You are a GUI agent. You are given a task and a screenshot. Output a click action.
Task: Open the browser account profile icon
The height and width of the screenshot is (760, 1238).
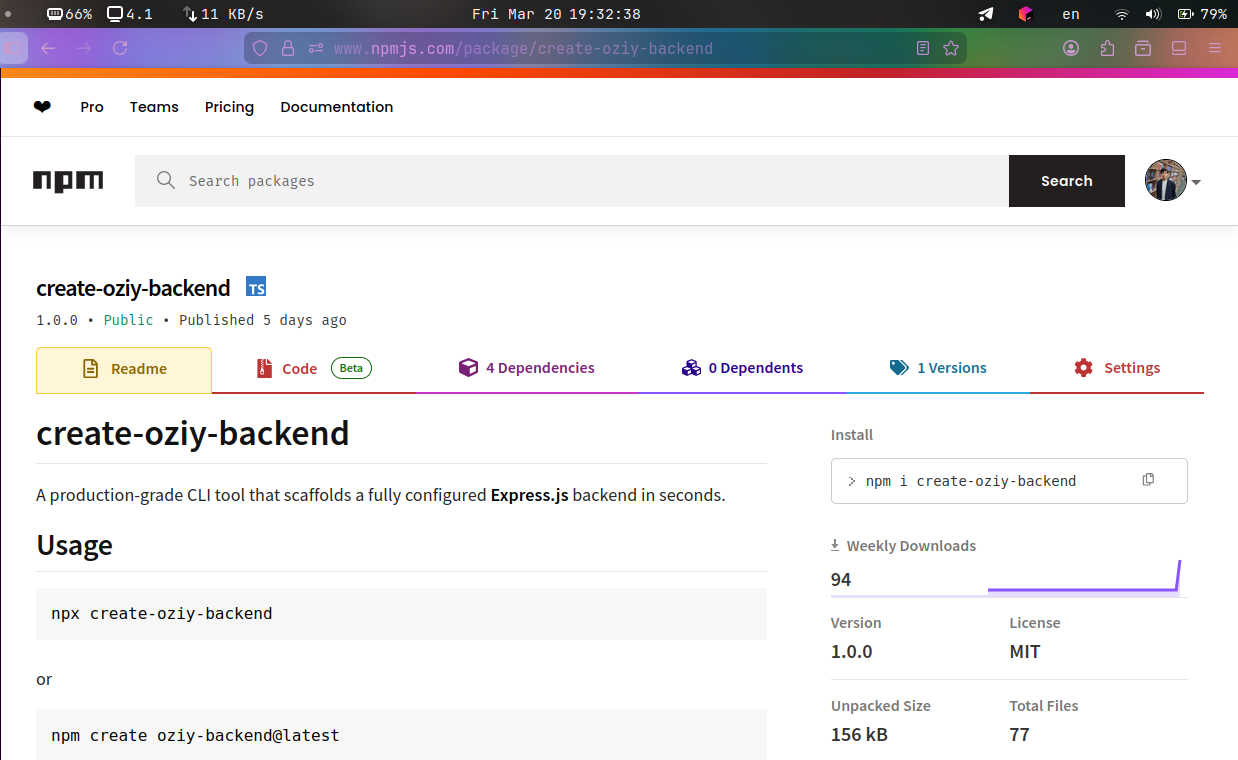pos(1071,48)
